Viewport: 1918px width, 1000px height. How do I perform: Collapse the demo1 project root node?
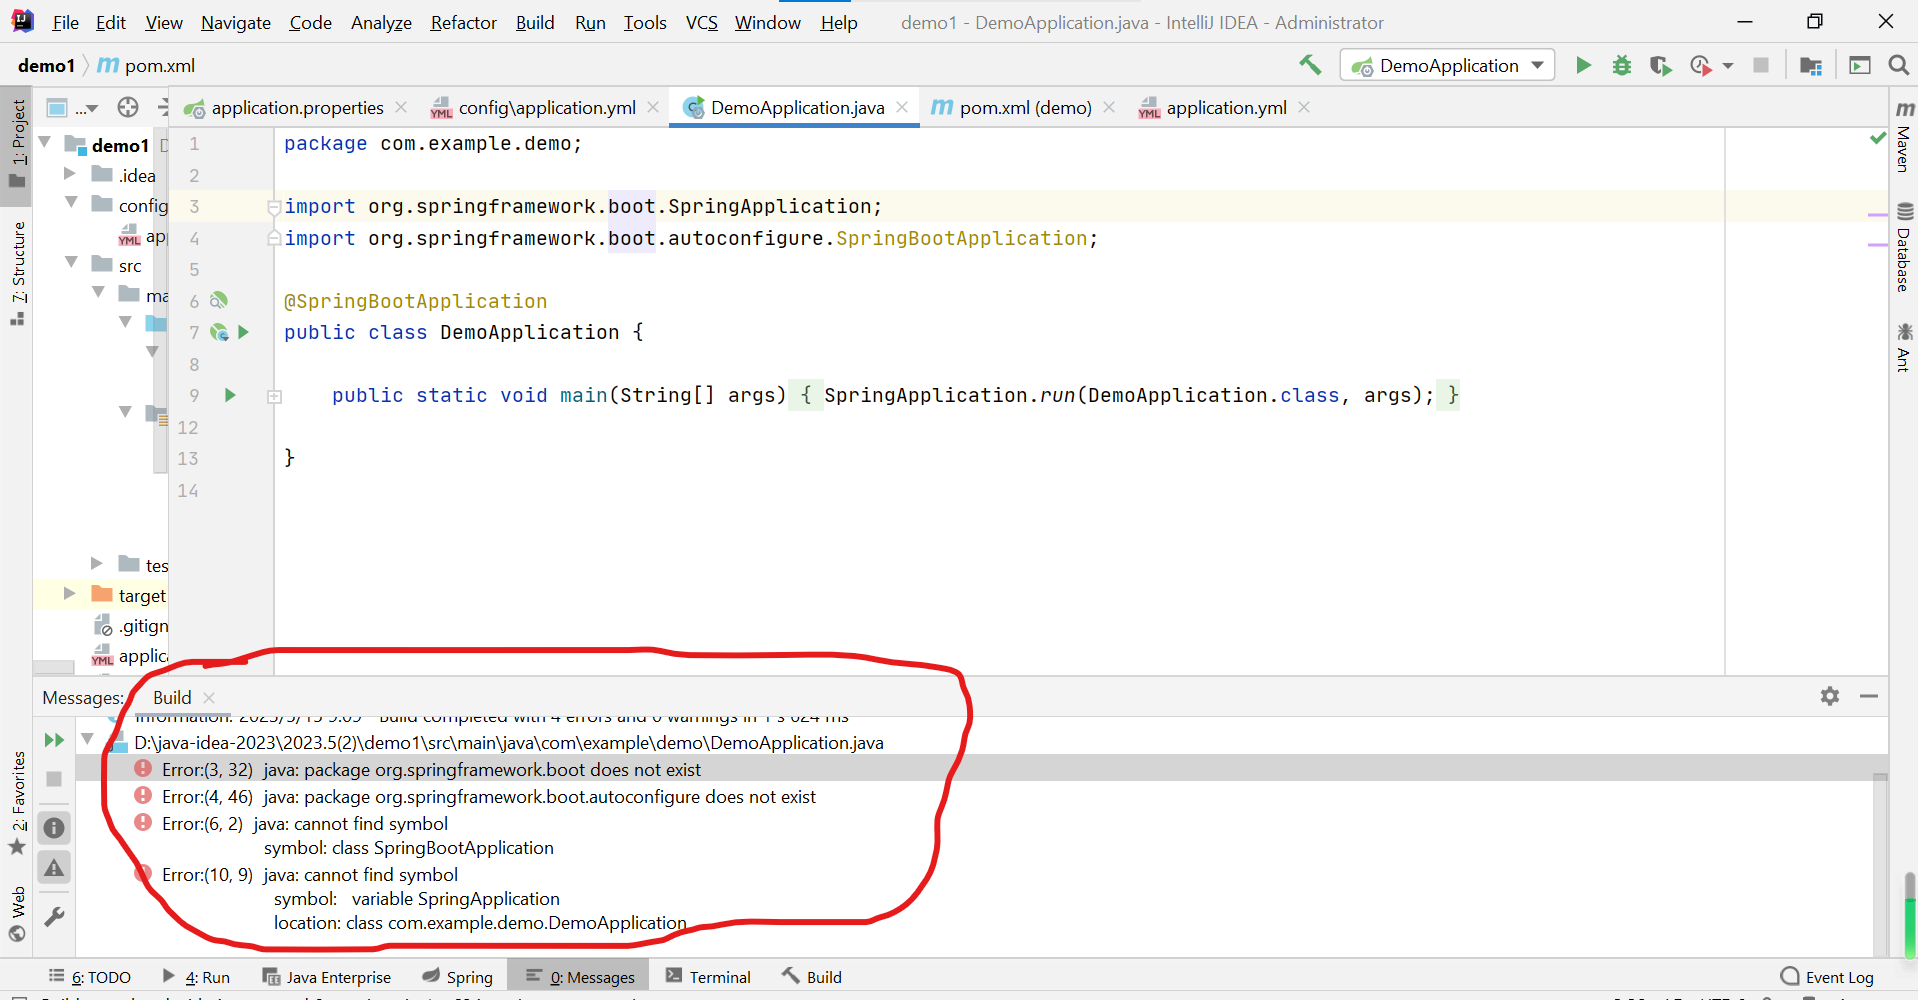(x=46, y=143)
